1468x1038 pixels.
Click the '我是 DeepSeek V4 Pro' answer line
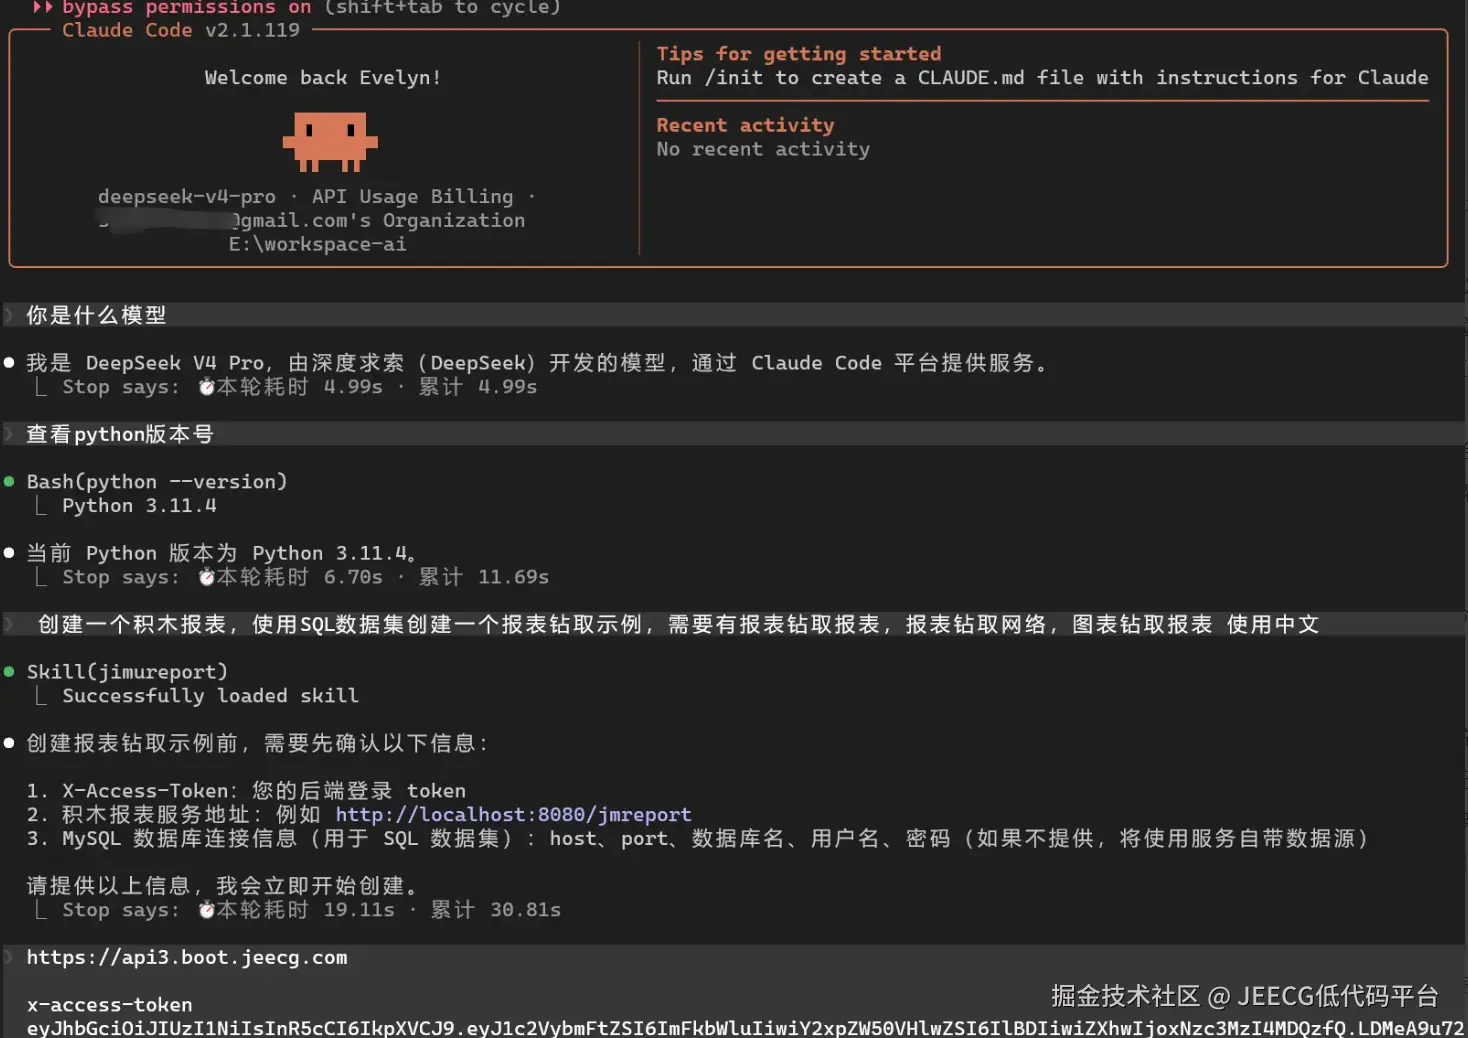(538, 363)
